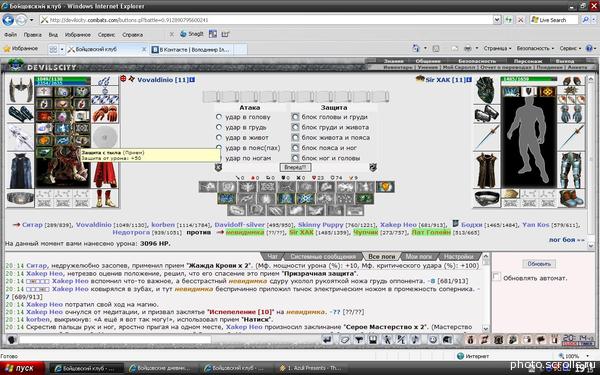Click the helmet equipment slot of Vovaldinio
Viewport: 600px width, 375px height.
coord(20,90)
